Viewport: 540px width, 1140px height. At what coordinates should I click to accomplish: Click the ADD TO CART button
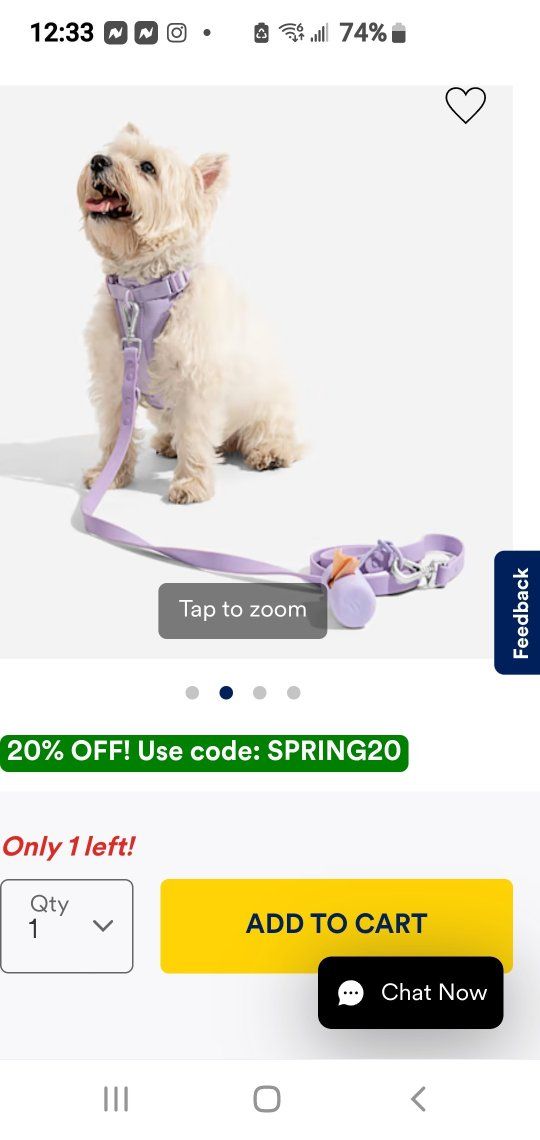coord(337,926)
